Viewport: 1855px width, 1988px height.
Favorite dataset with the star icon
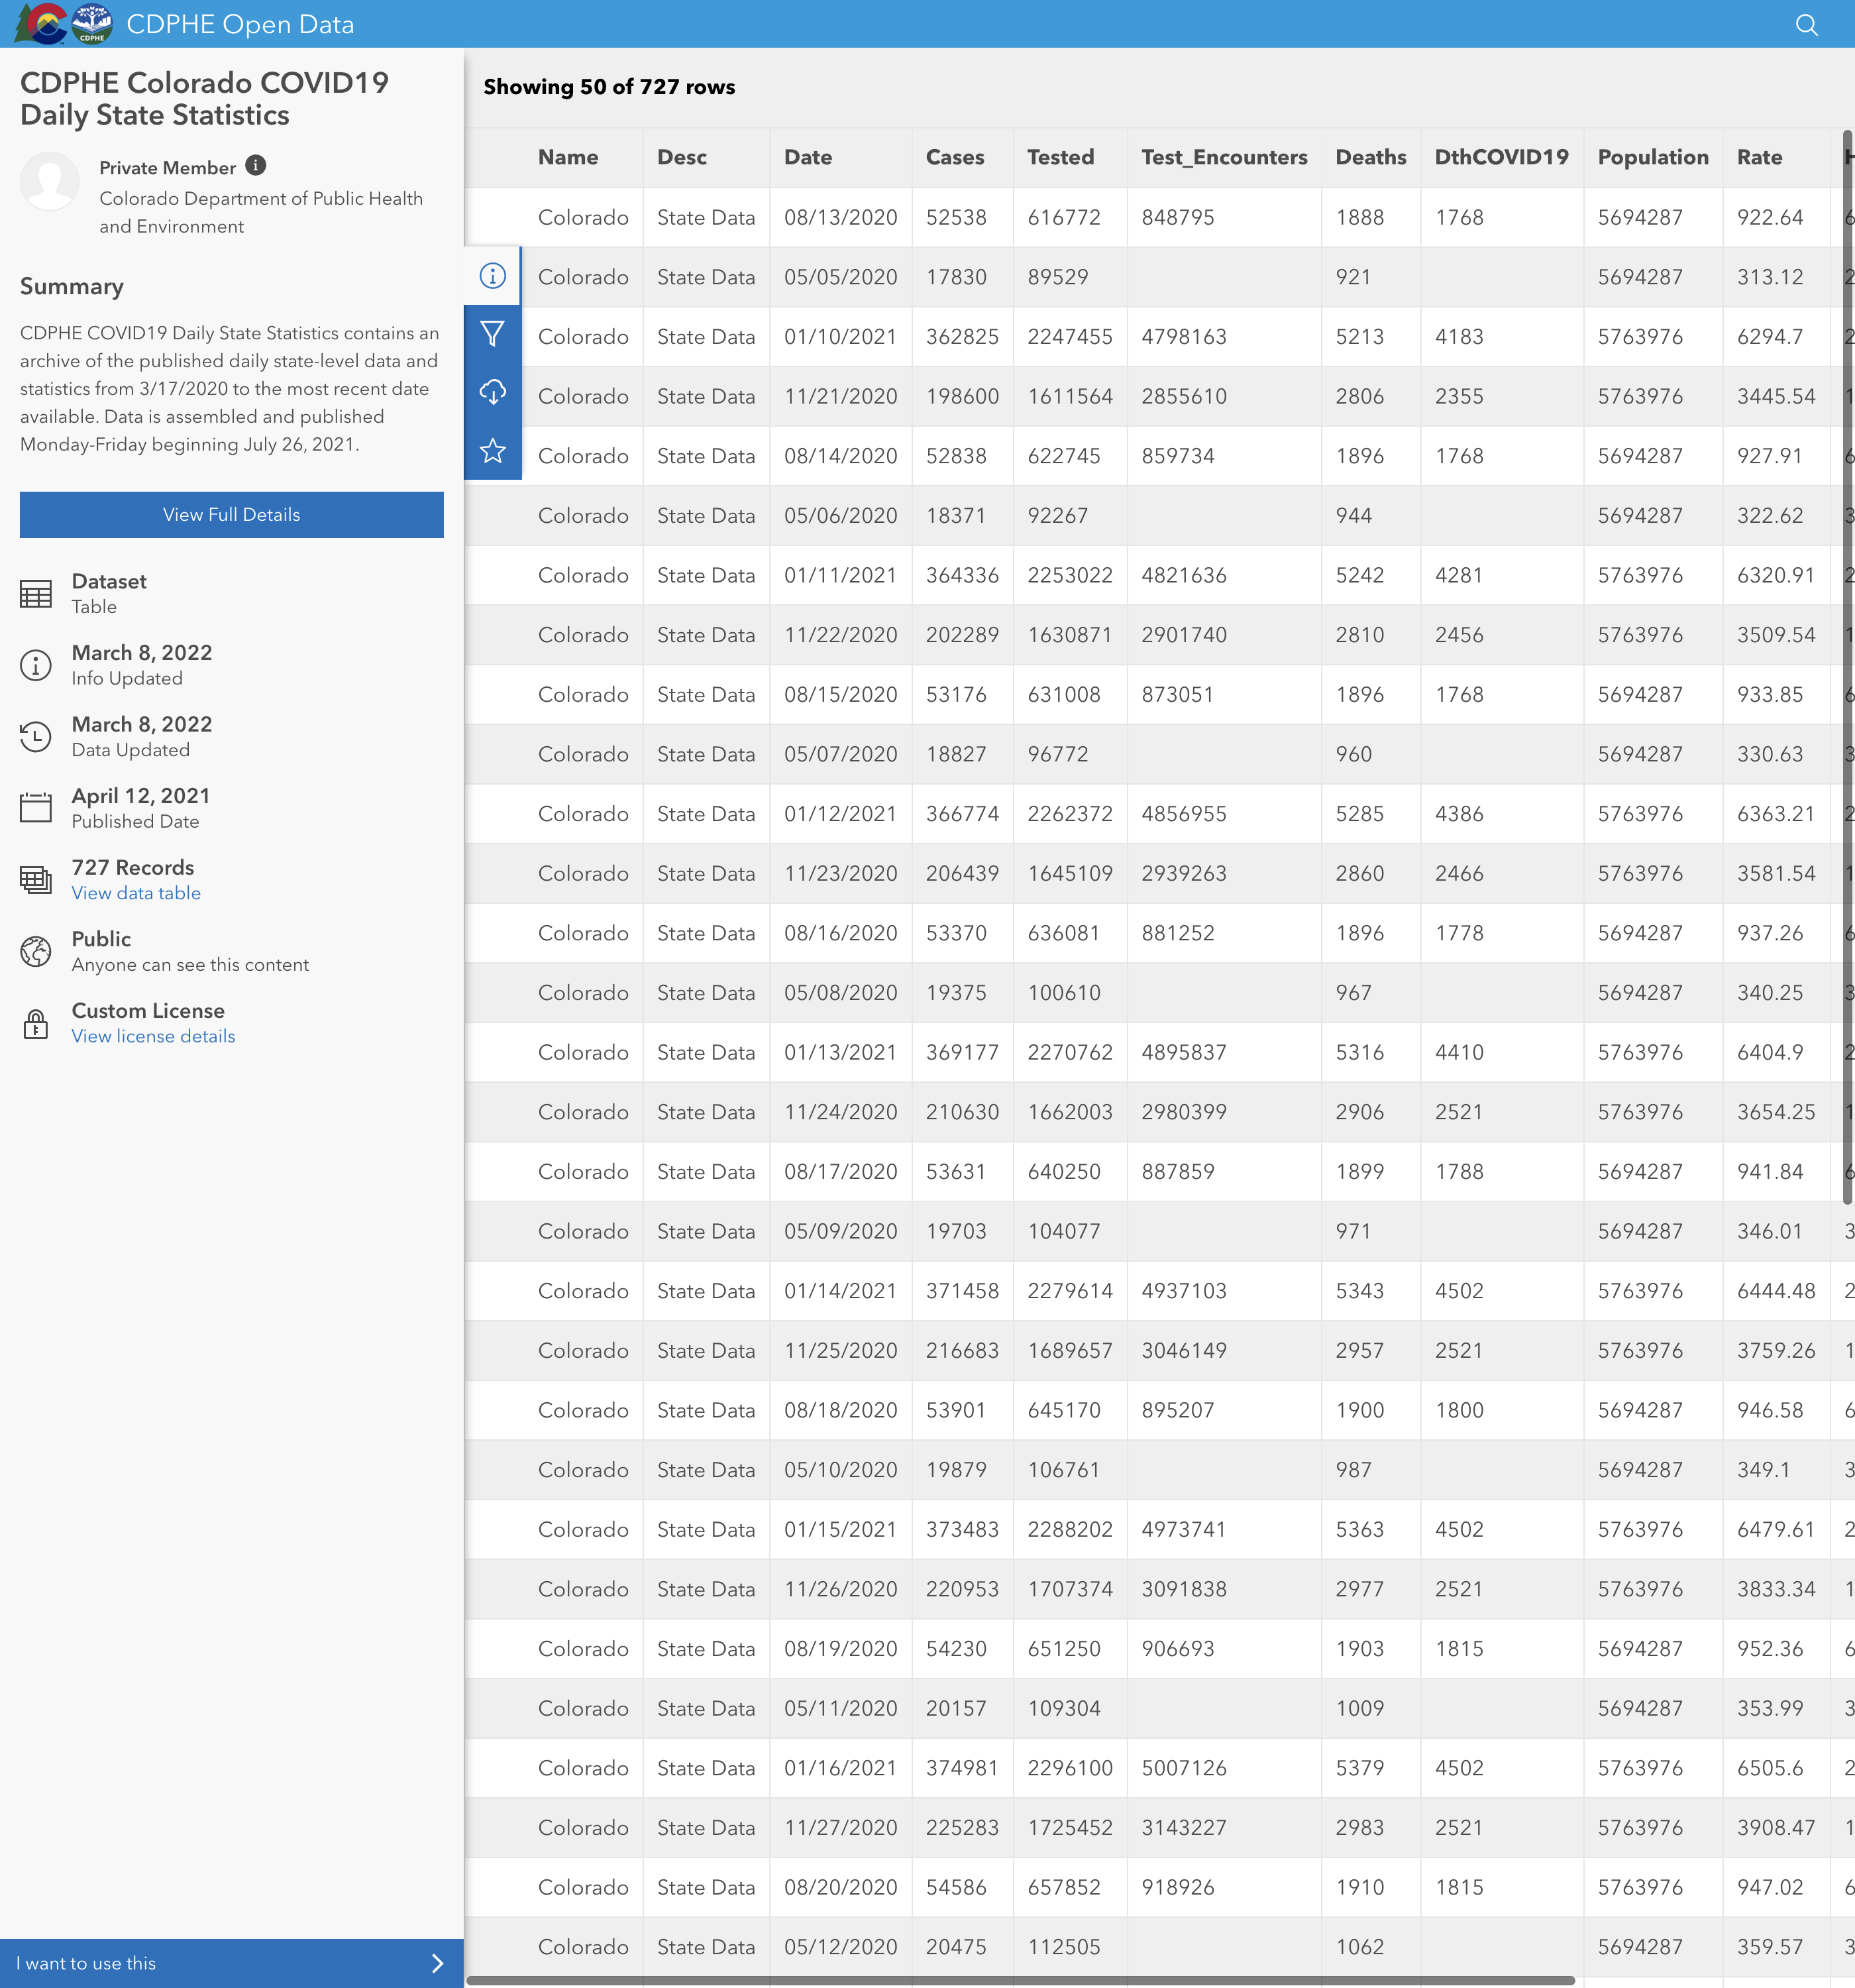pyautogui.click(x=493, y=451)
